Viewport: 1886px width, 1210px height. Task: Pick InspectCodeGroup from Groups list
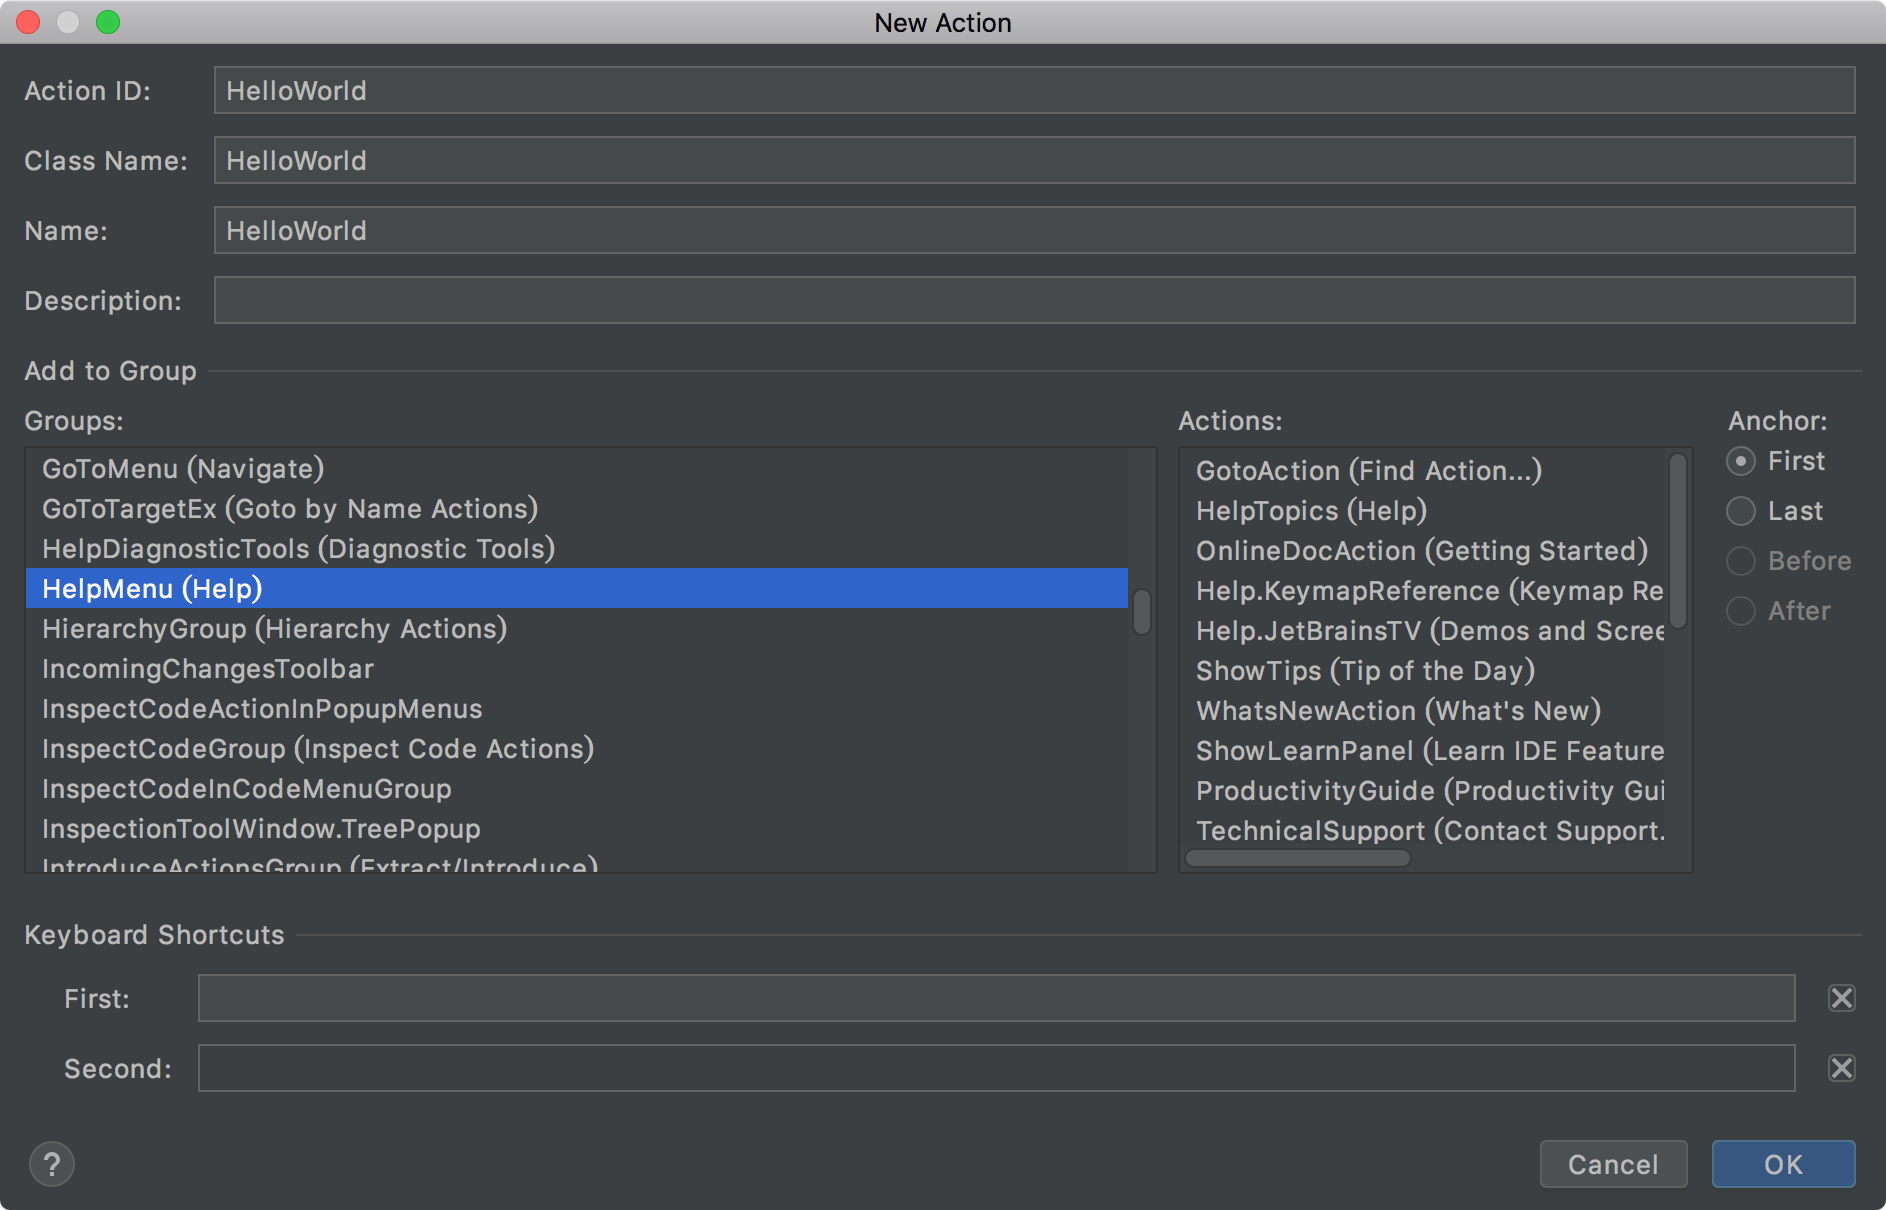pyautogui.click(x=318, y=749)
